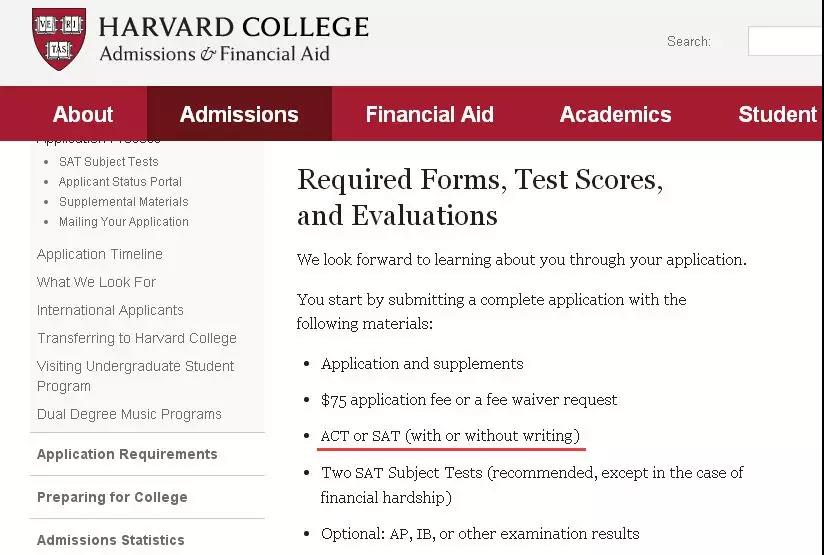Open Dual Degree Music Programs link
Viewport: 824px width, 555px height.
coord(129,414)
